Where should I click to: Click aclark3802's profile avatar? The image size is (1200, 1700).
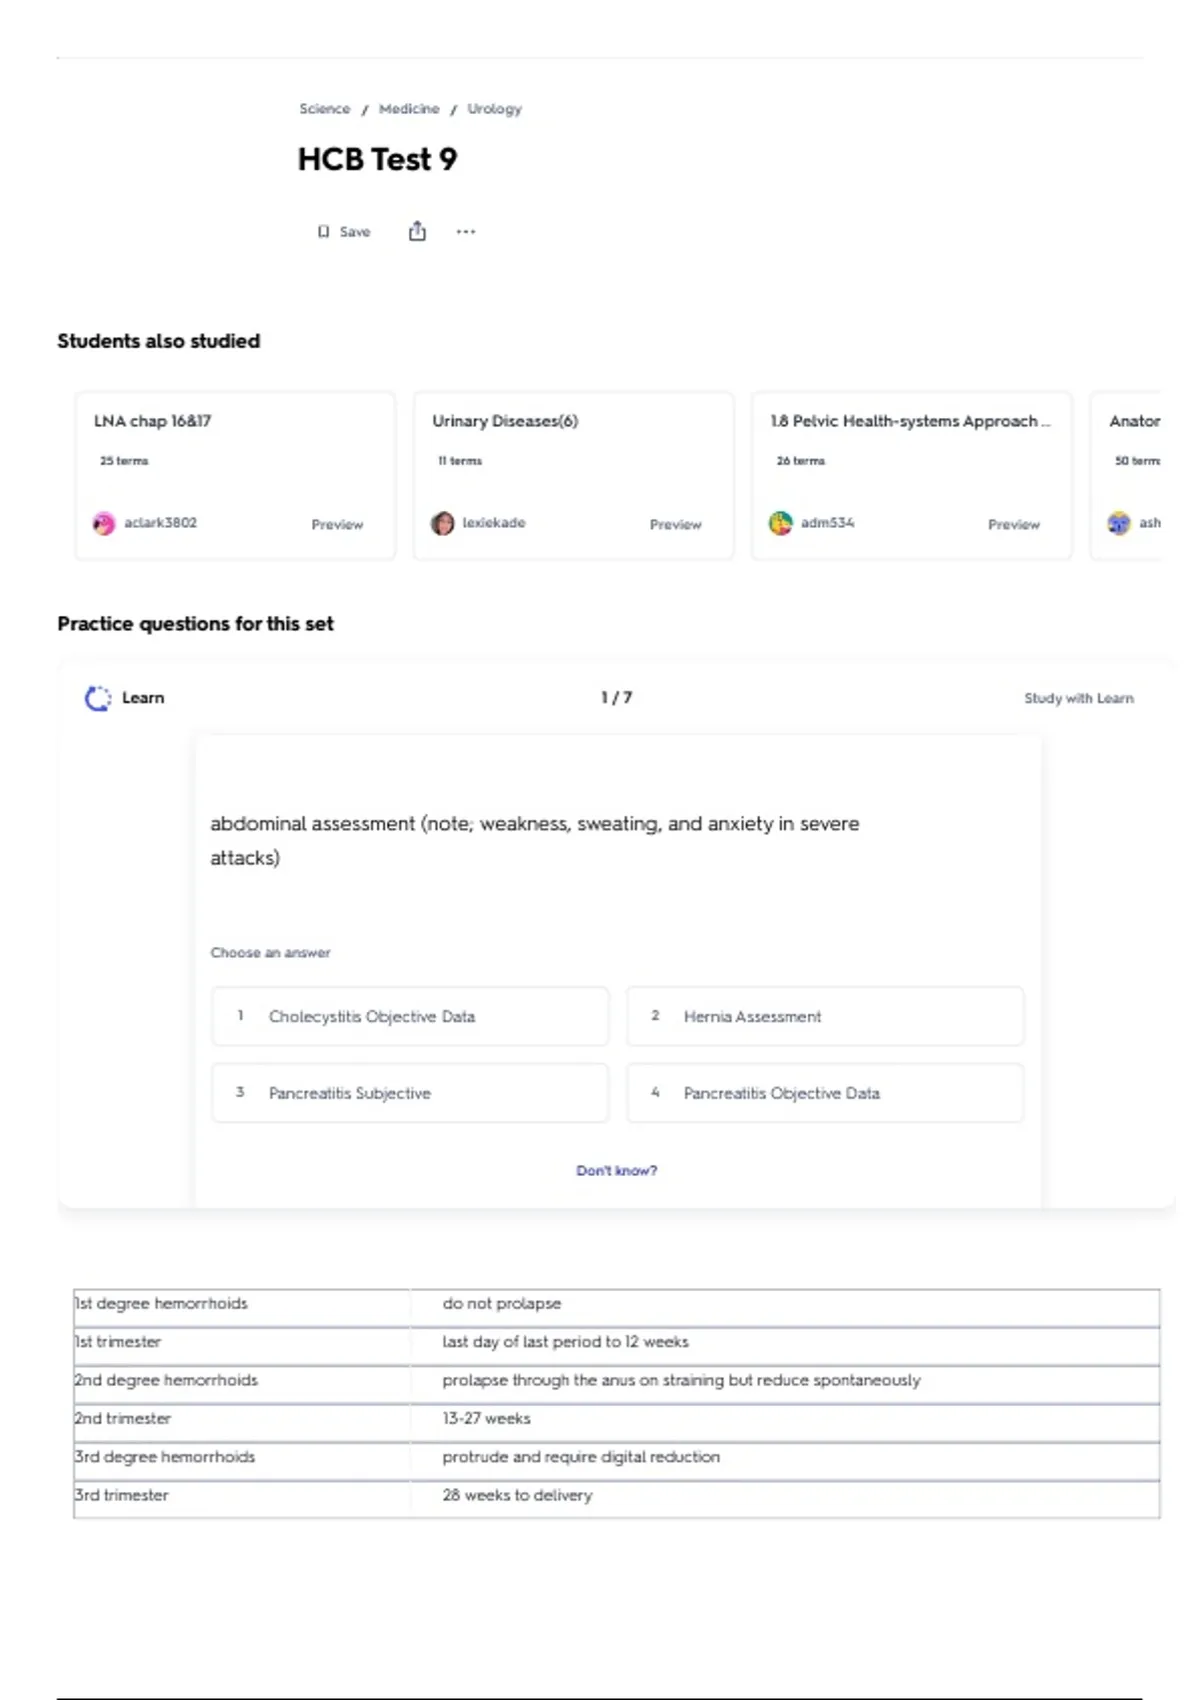pyautogui.click(x=104, y=523)
